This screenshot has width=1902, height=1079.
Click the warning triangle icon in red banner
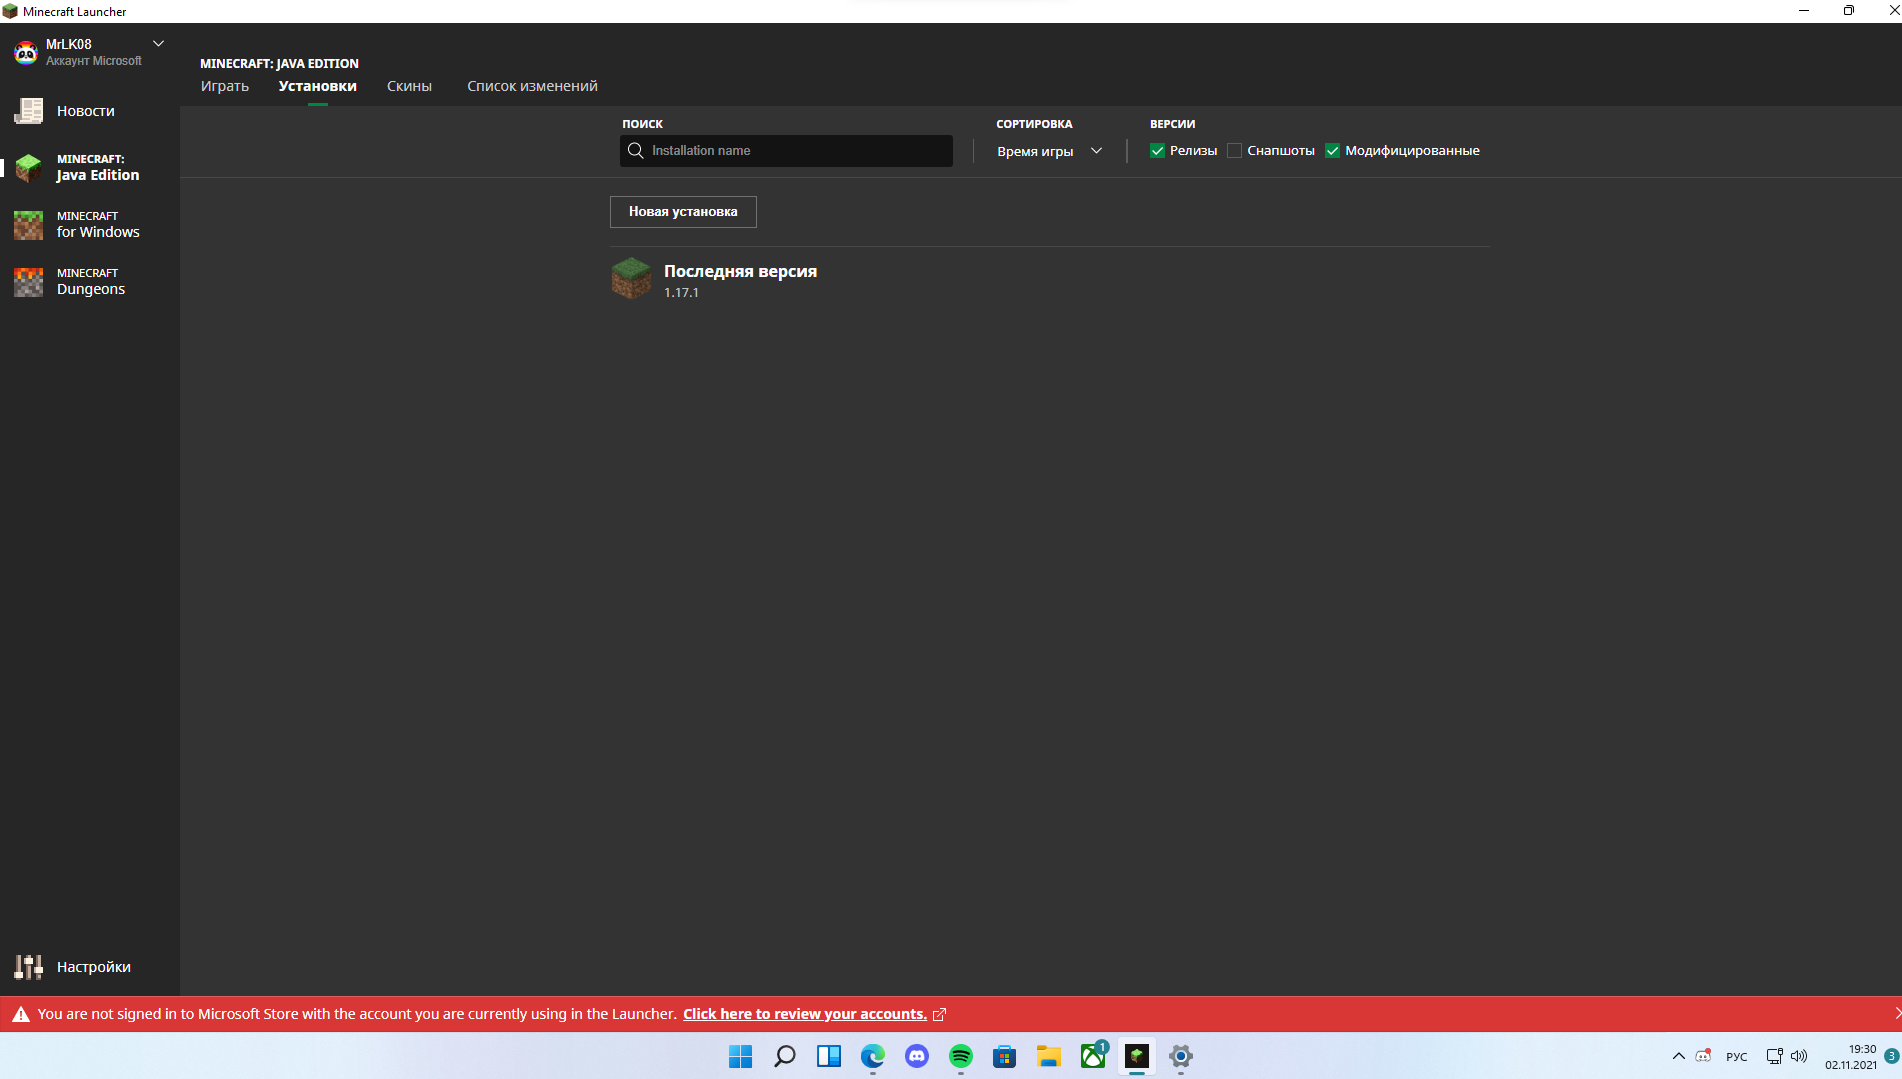21,1014
